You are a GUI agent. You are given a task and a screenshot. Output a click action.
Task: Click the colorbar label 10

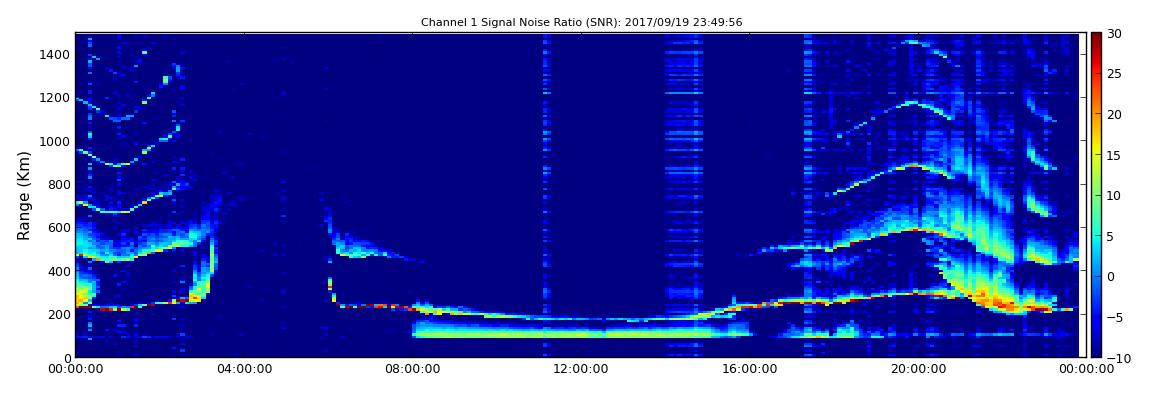[1114, 195]
